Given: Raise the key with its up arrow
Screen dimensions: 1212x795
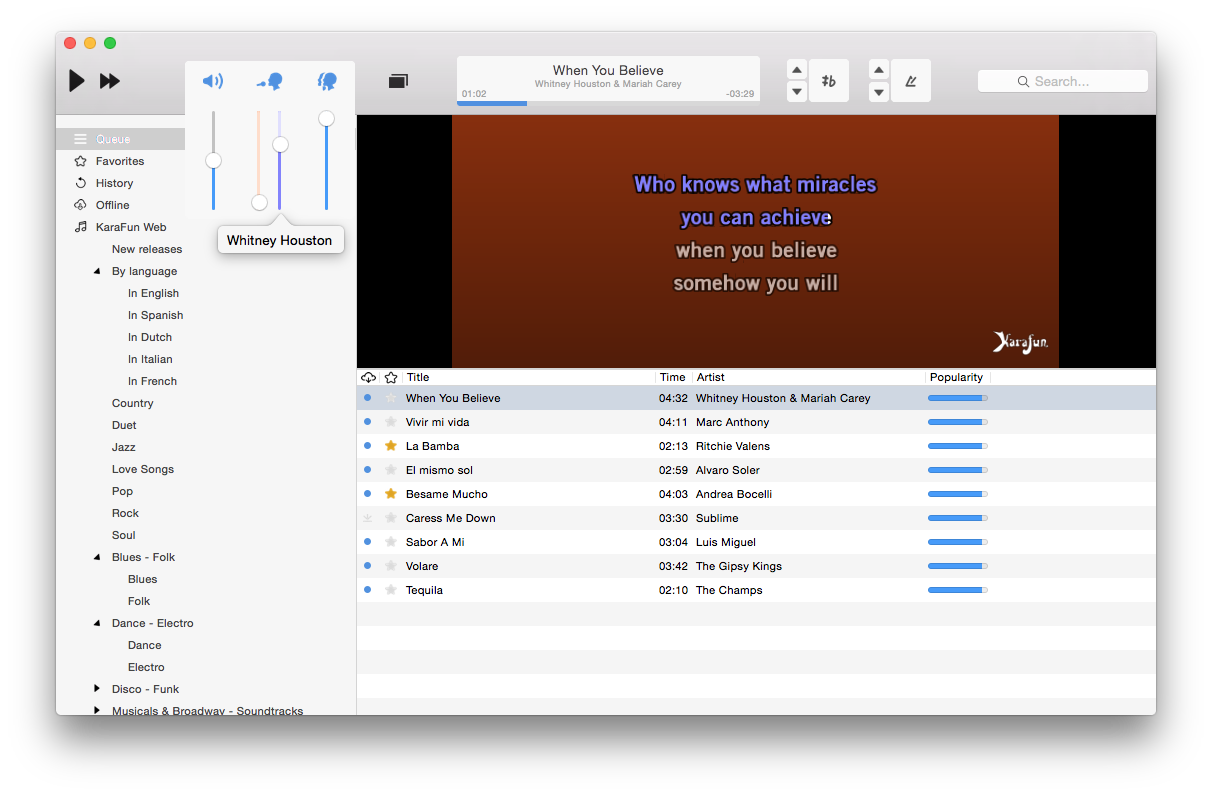Looking at the screenshot, I should [797, 70].
